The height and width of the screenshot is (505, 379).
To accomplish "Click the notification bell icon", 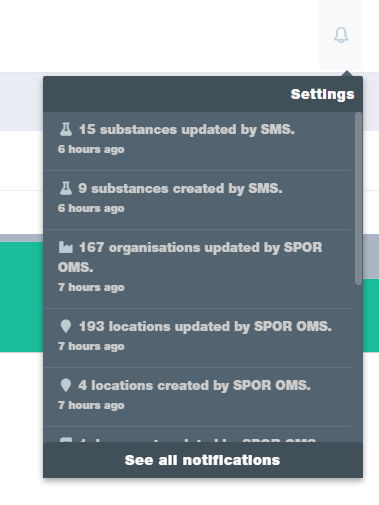I will [x=341, y=35].
